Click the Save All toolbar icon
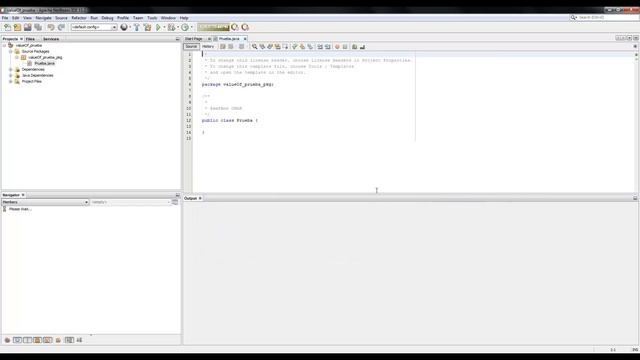 (38, 27)
